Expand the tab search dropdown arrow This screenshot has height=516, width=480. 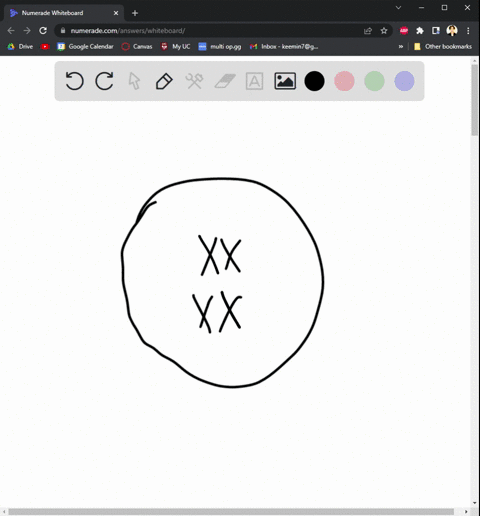(398, 8)
